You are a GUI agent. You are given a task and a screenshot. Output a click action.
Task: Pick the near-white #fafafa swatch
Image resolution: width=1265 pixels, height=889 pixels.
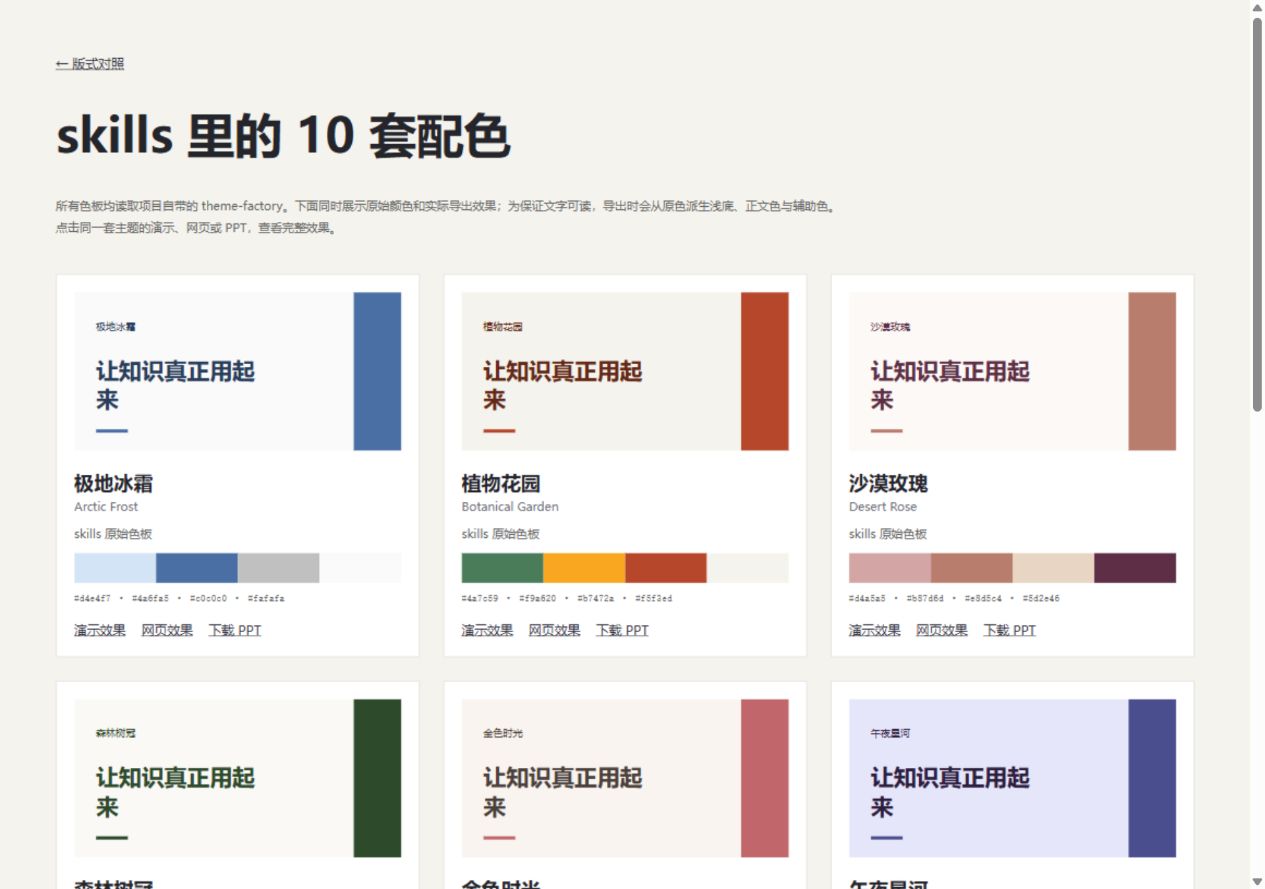(x=360, y=568)
